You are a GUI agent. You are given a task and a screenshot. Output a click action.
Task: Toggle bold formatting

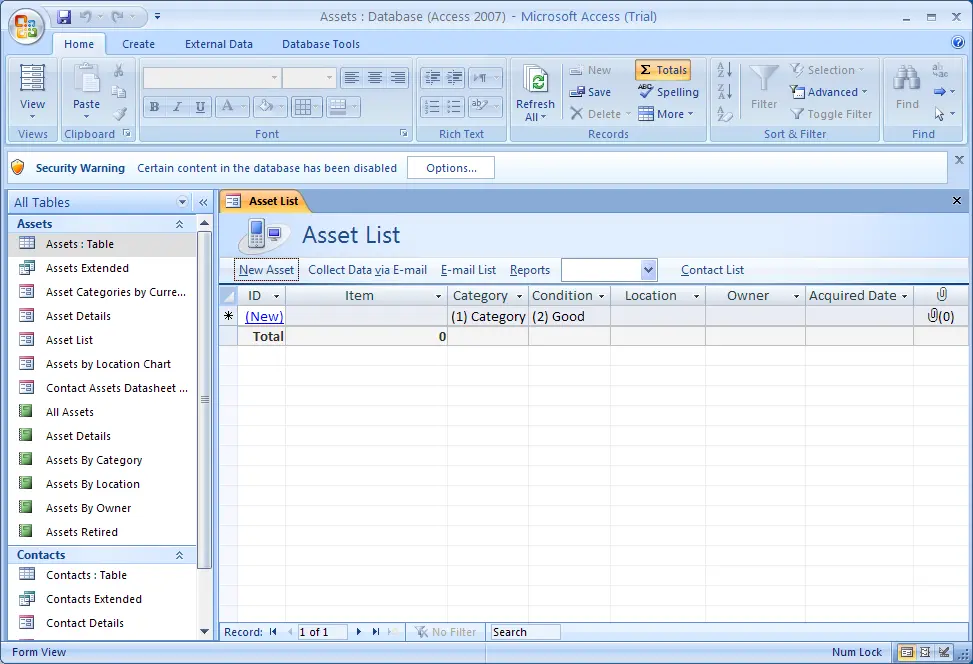pos(154,106)
